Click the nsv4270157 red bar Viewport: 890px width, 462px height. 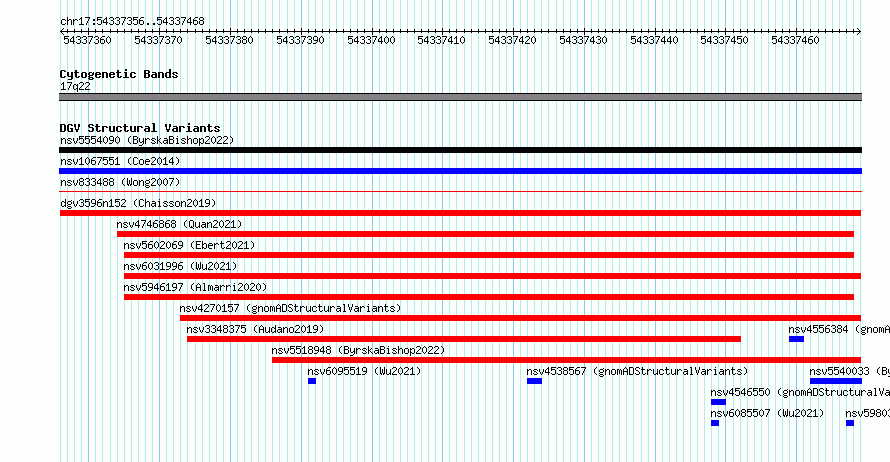pyautogui.click(x=520, y=318)
